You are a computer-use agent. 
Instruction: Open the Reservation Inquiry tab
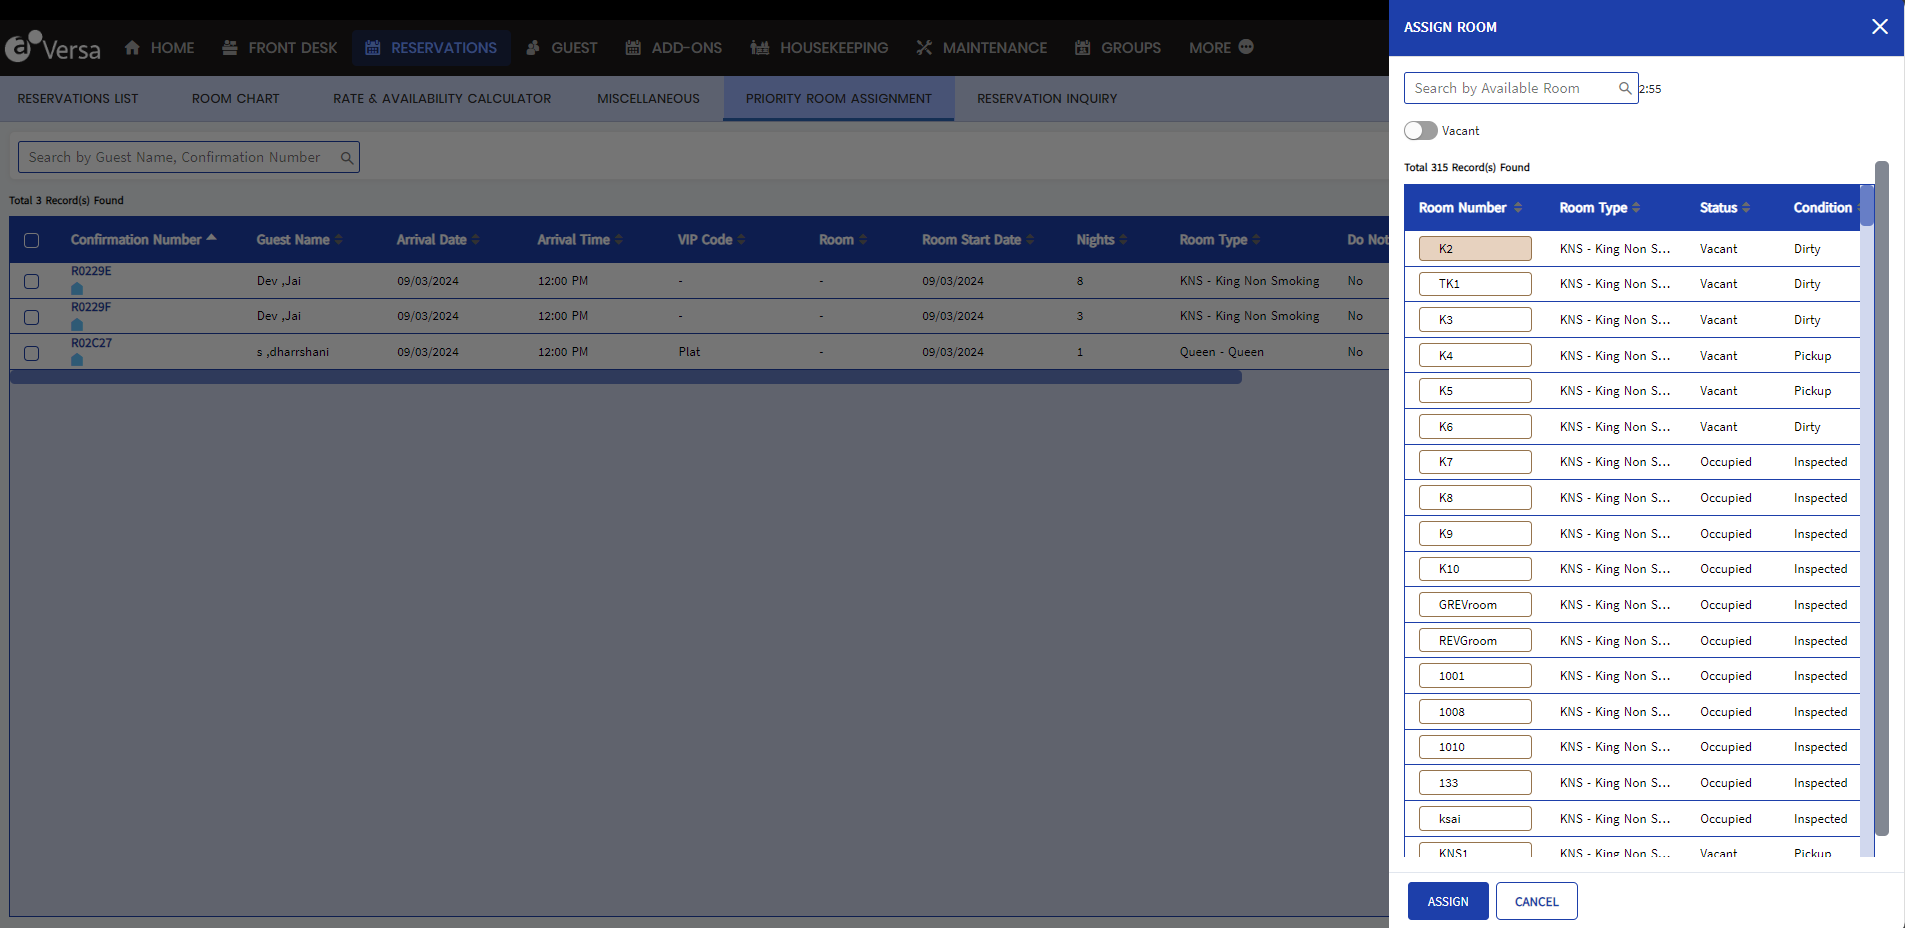[1046, 98]
